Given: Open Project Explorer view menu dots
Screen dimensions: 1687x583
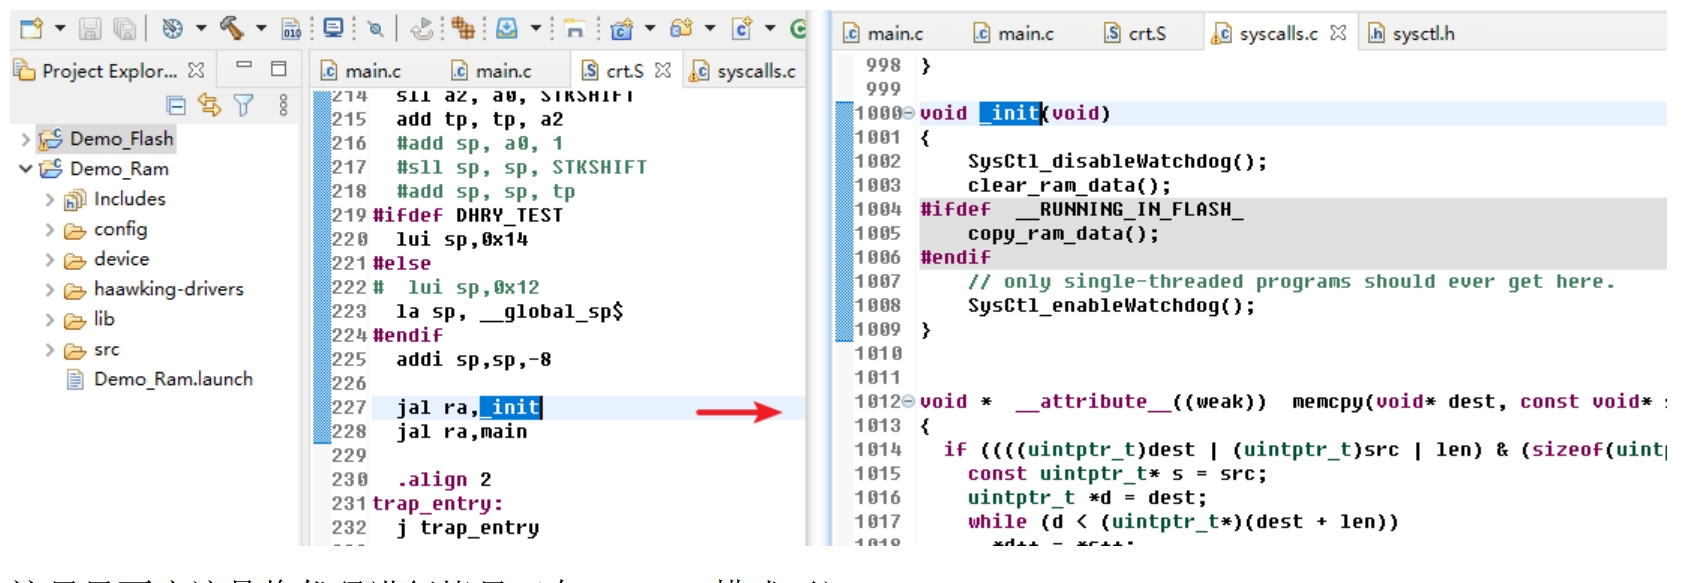Looking at the screenshot, I should pyautogui.click(x=284, y=105).
